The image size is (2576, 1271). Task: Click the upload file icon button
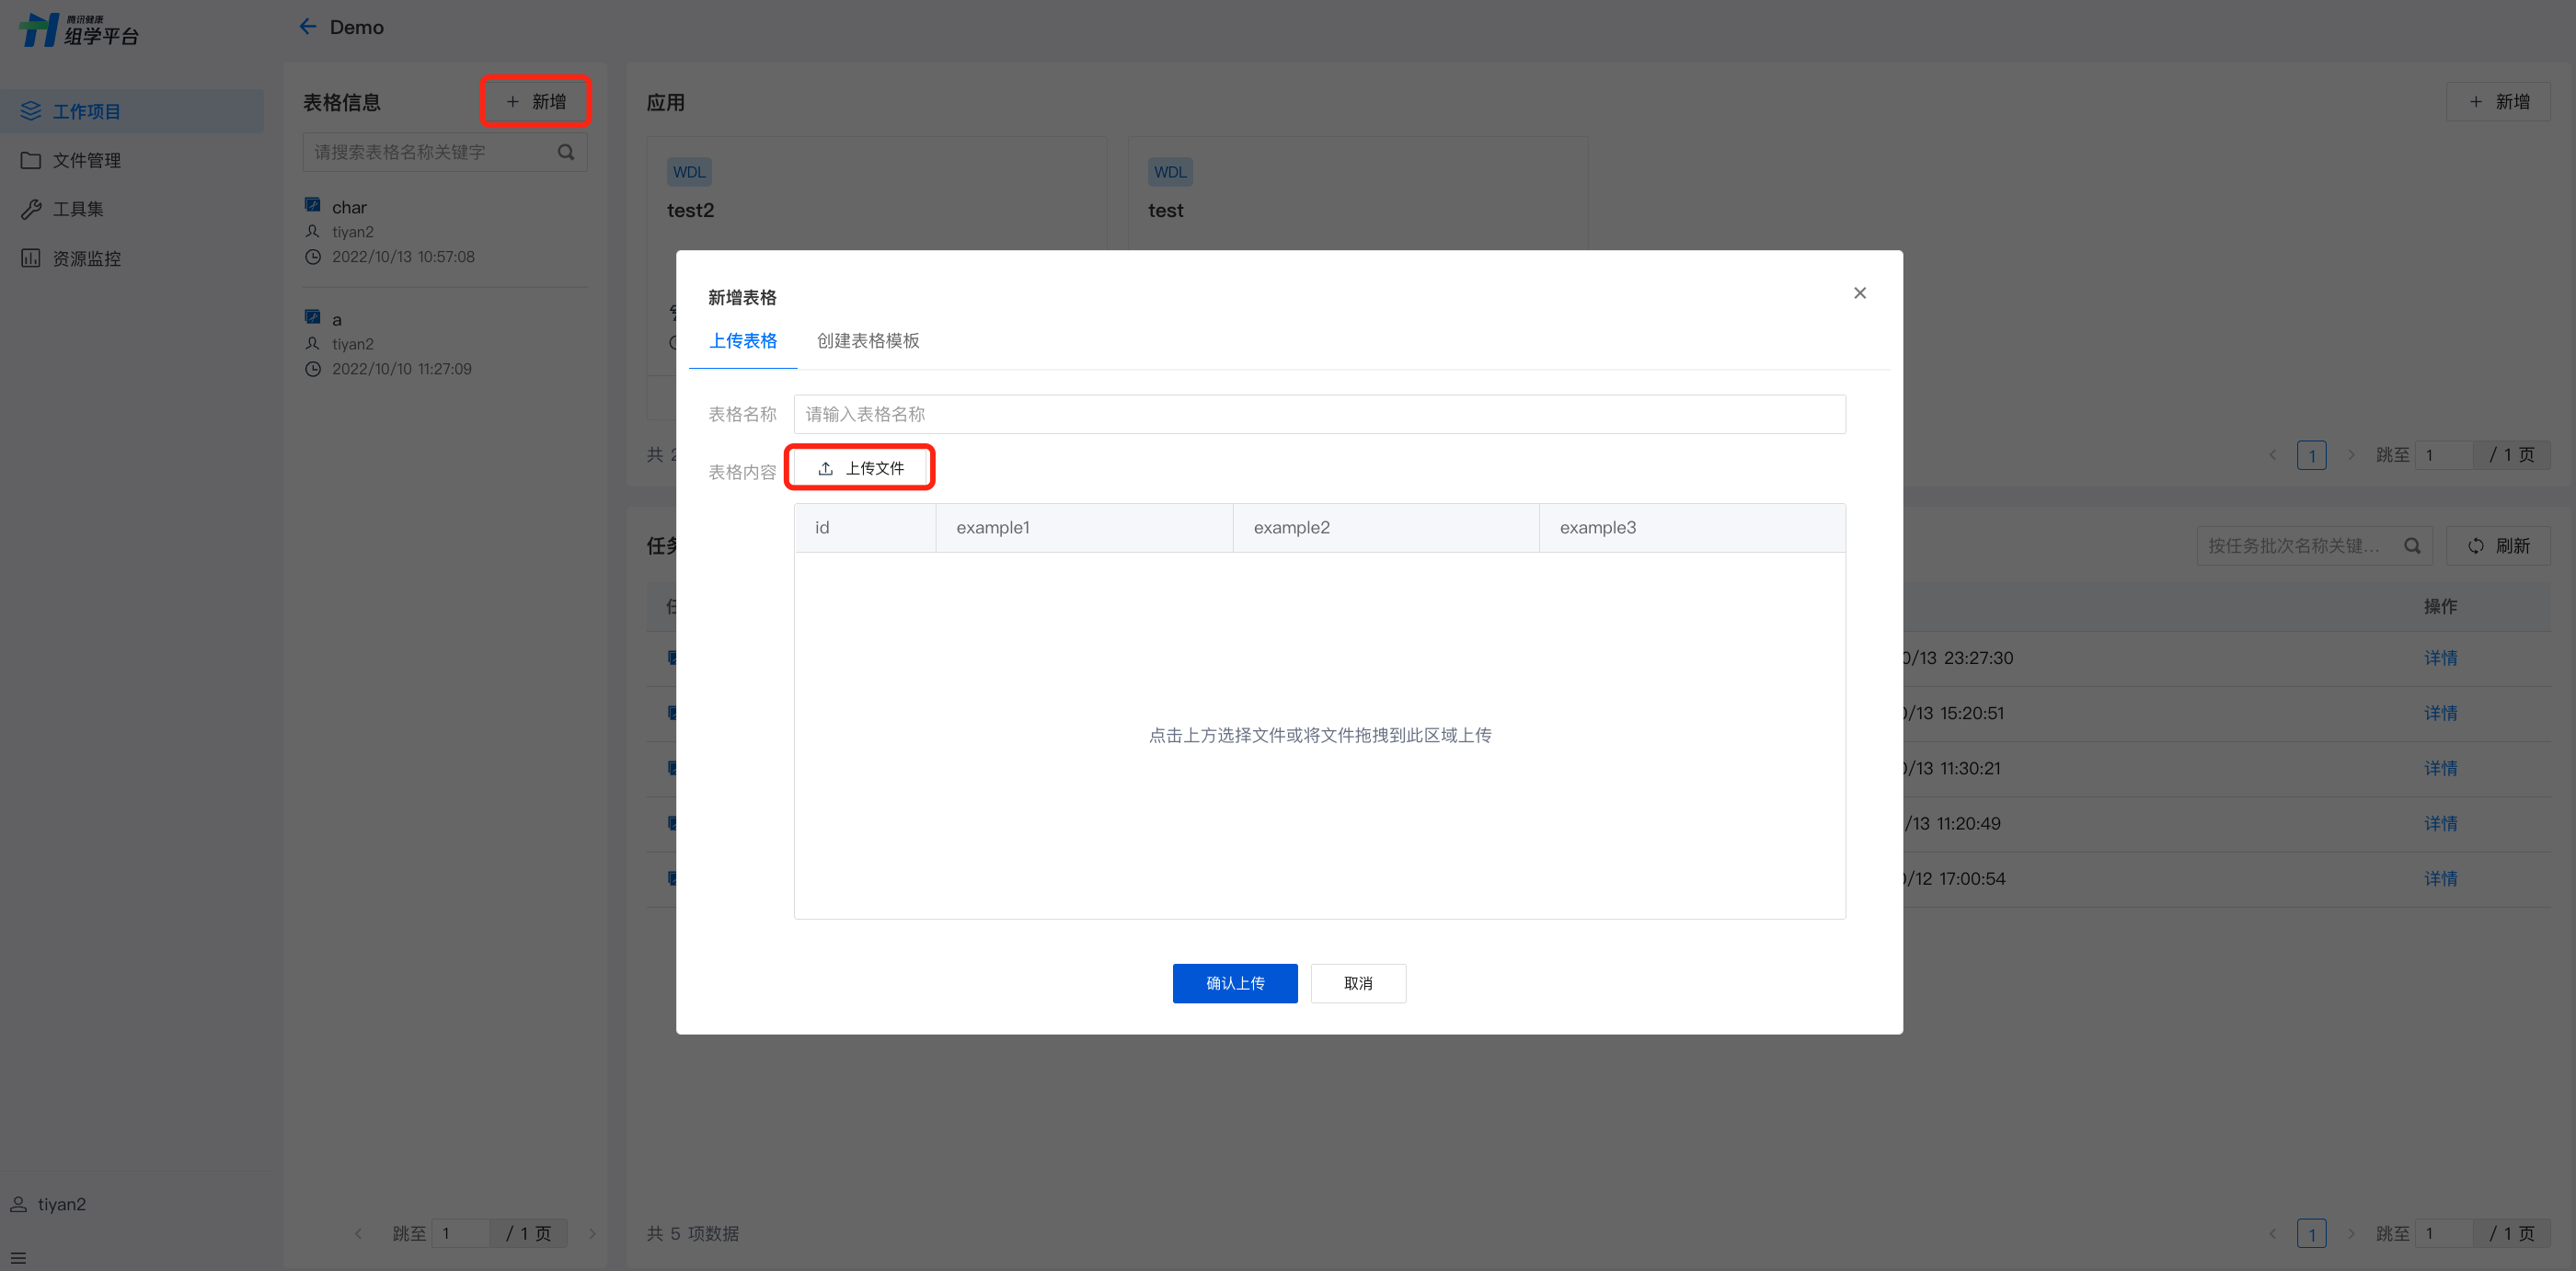click(x=860, y=468)
